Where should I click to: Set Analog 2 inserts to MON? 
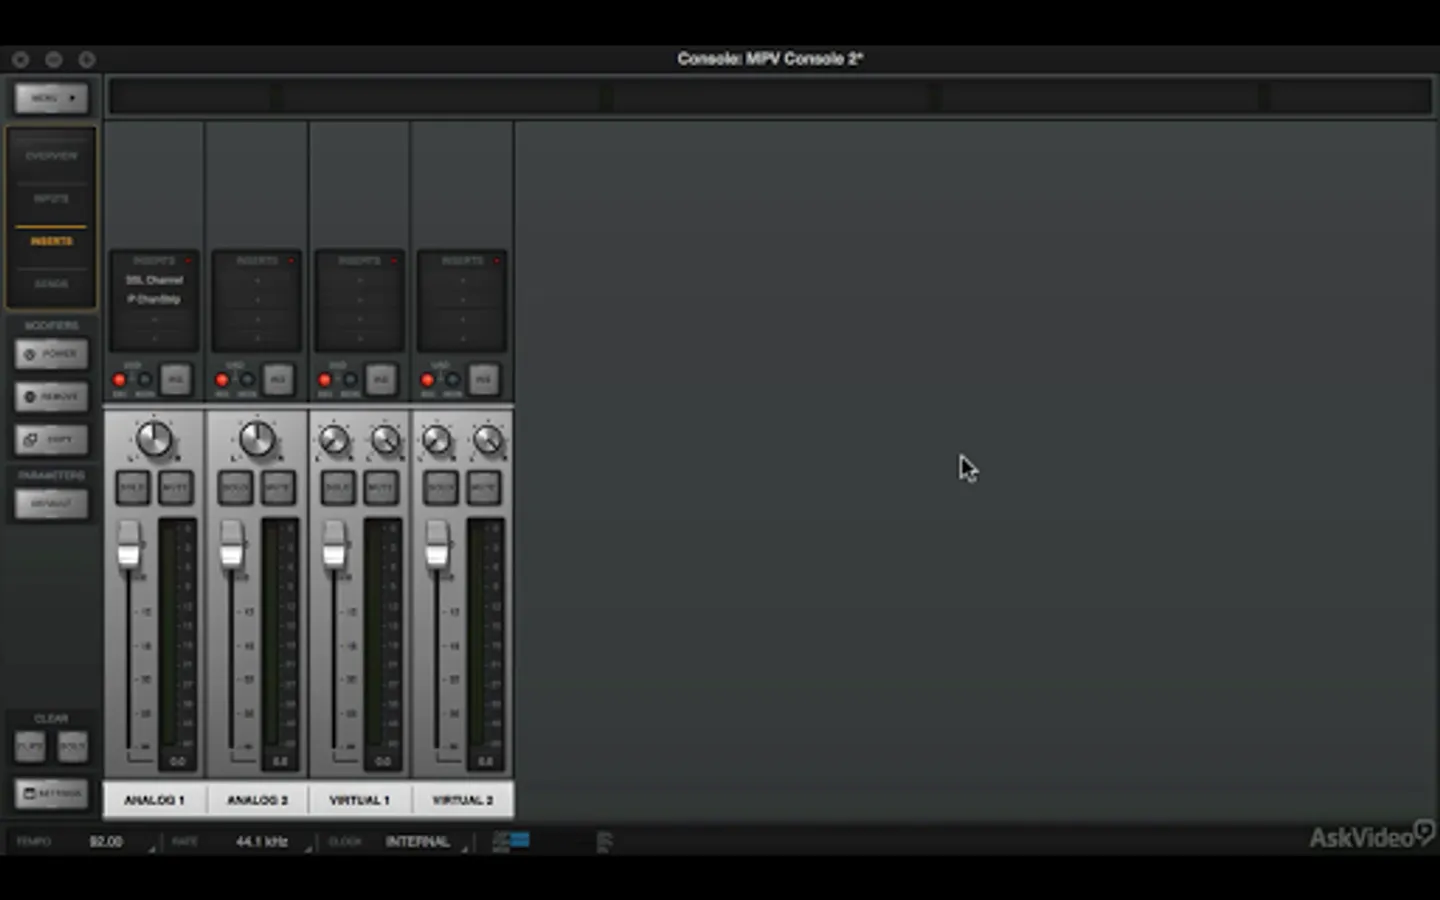[247, 380]
